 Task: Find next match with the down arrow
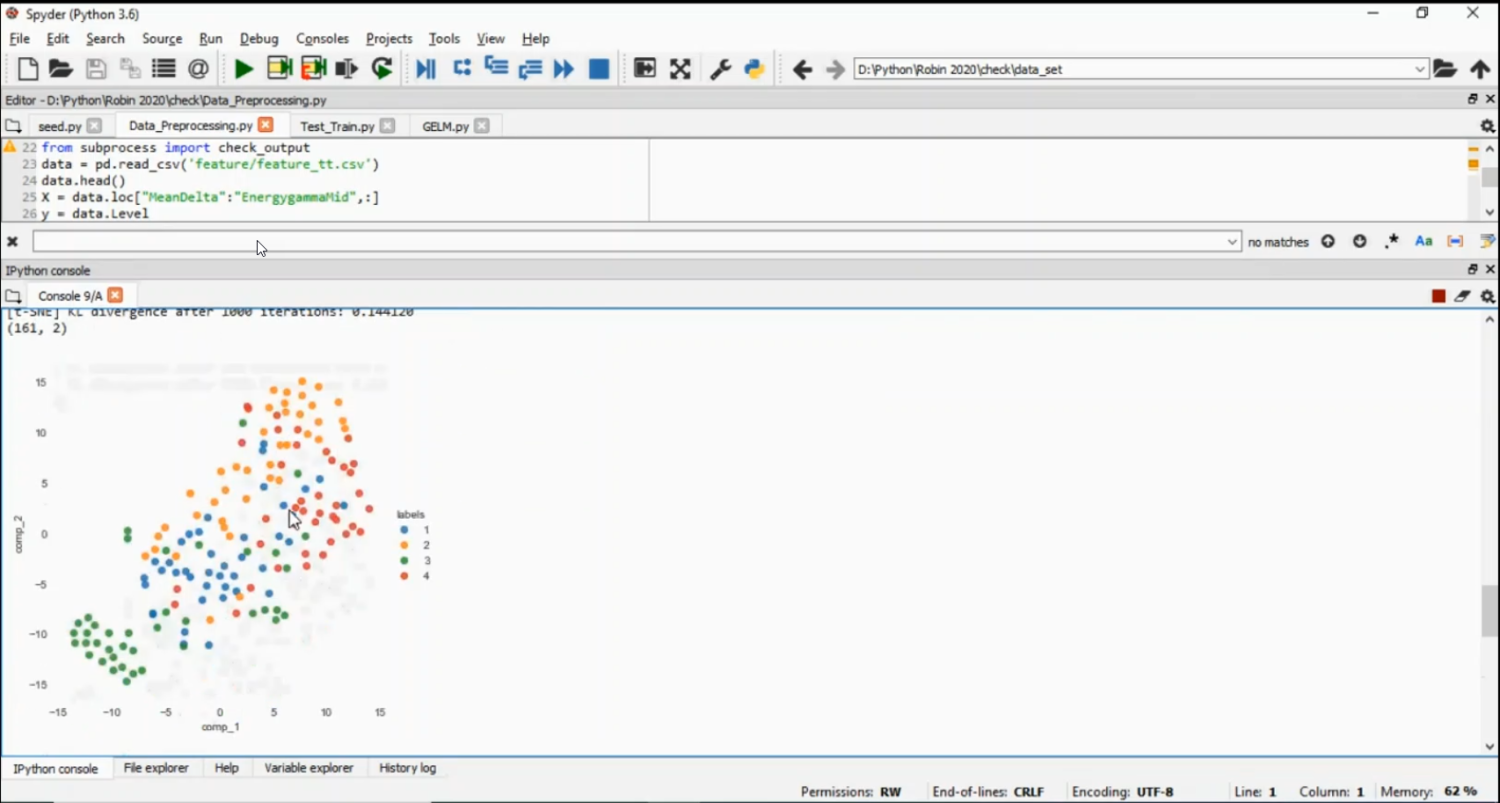coord(1359,242)
